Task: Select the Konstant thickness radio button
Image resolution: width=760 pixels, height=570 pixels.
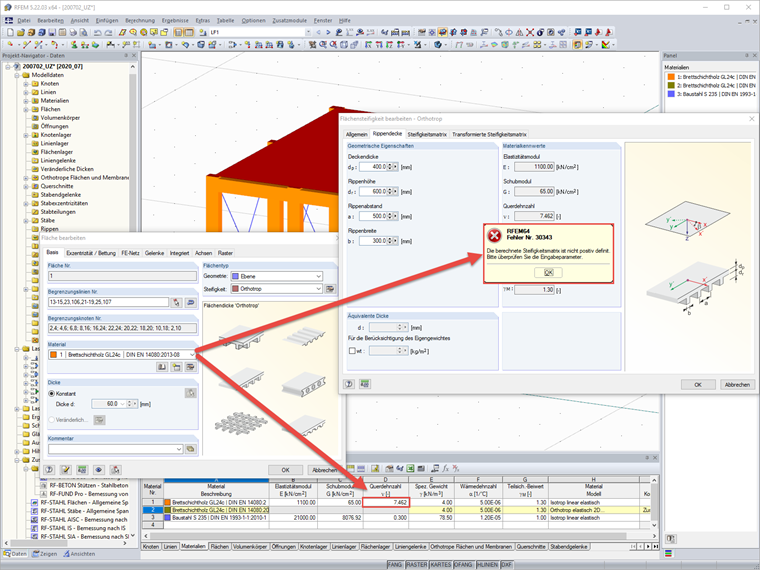Action: coord(51,394)
